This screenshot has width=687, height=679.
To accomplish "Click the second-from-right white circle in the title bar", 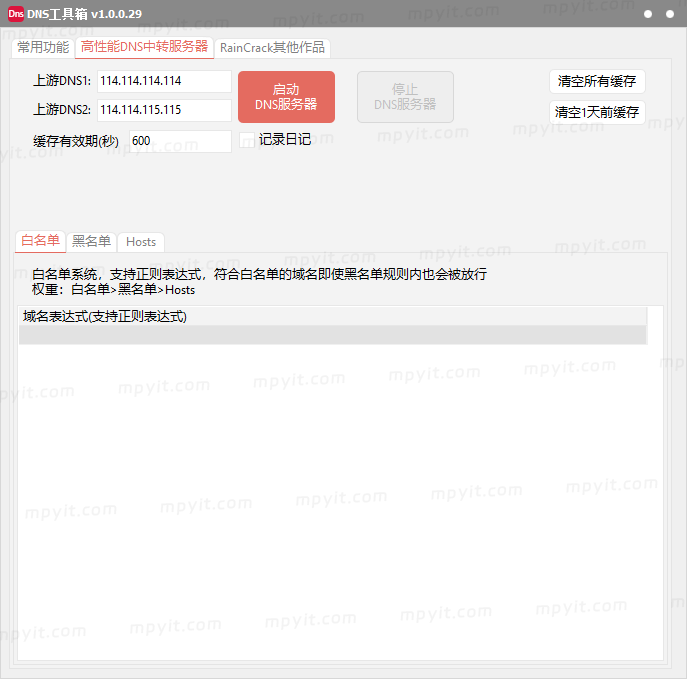I will pyautogui.click(x=648, y=14).
